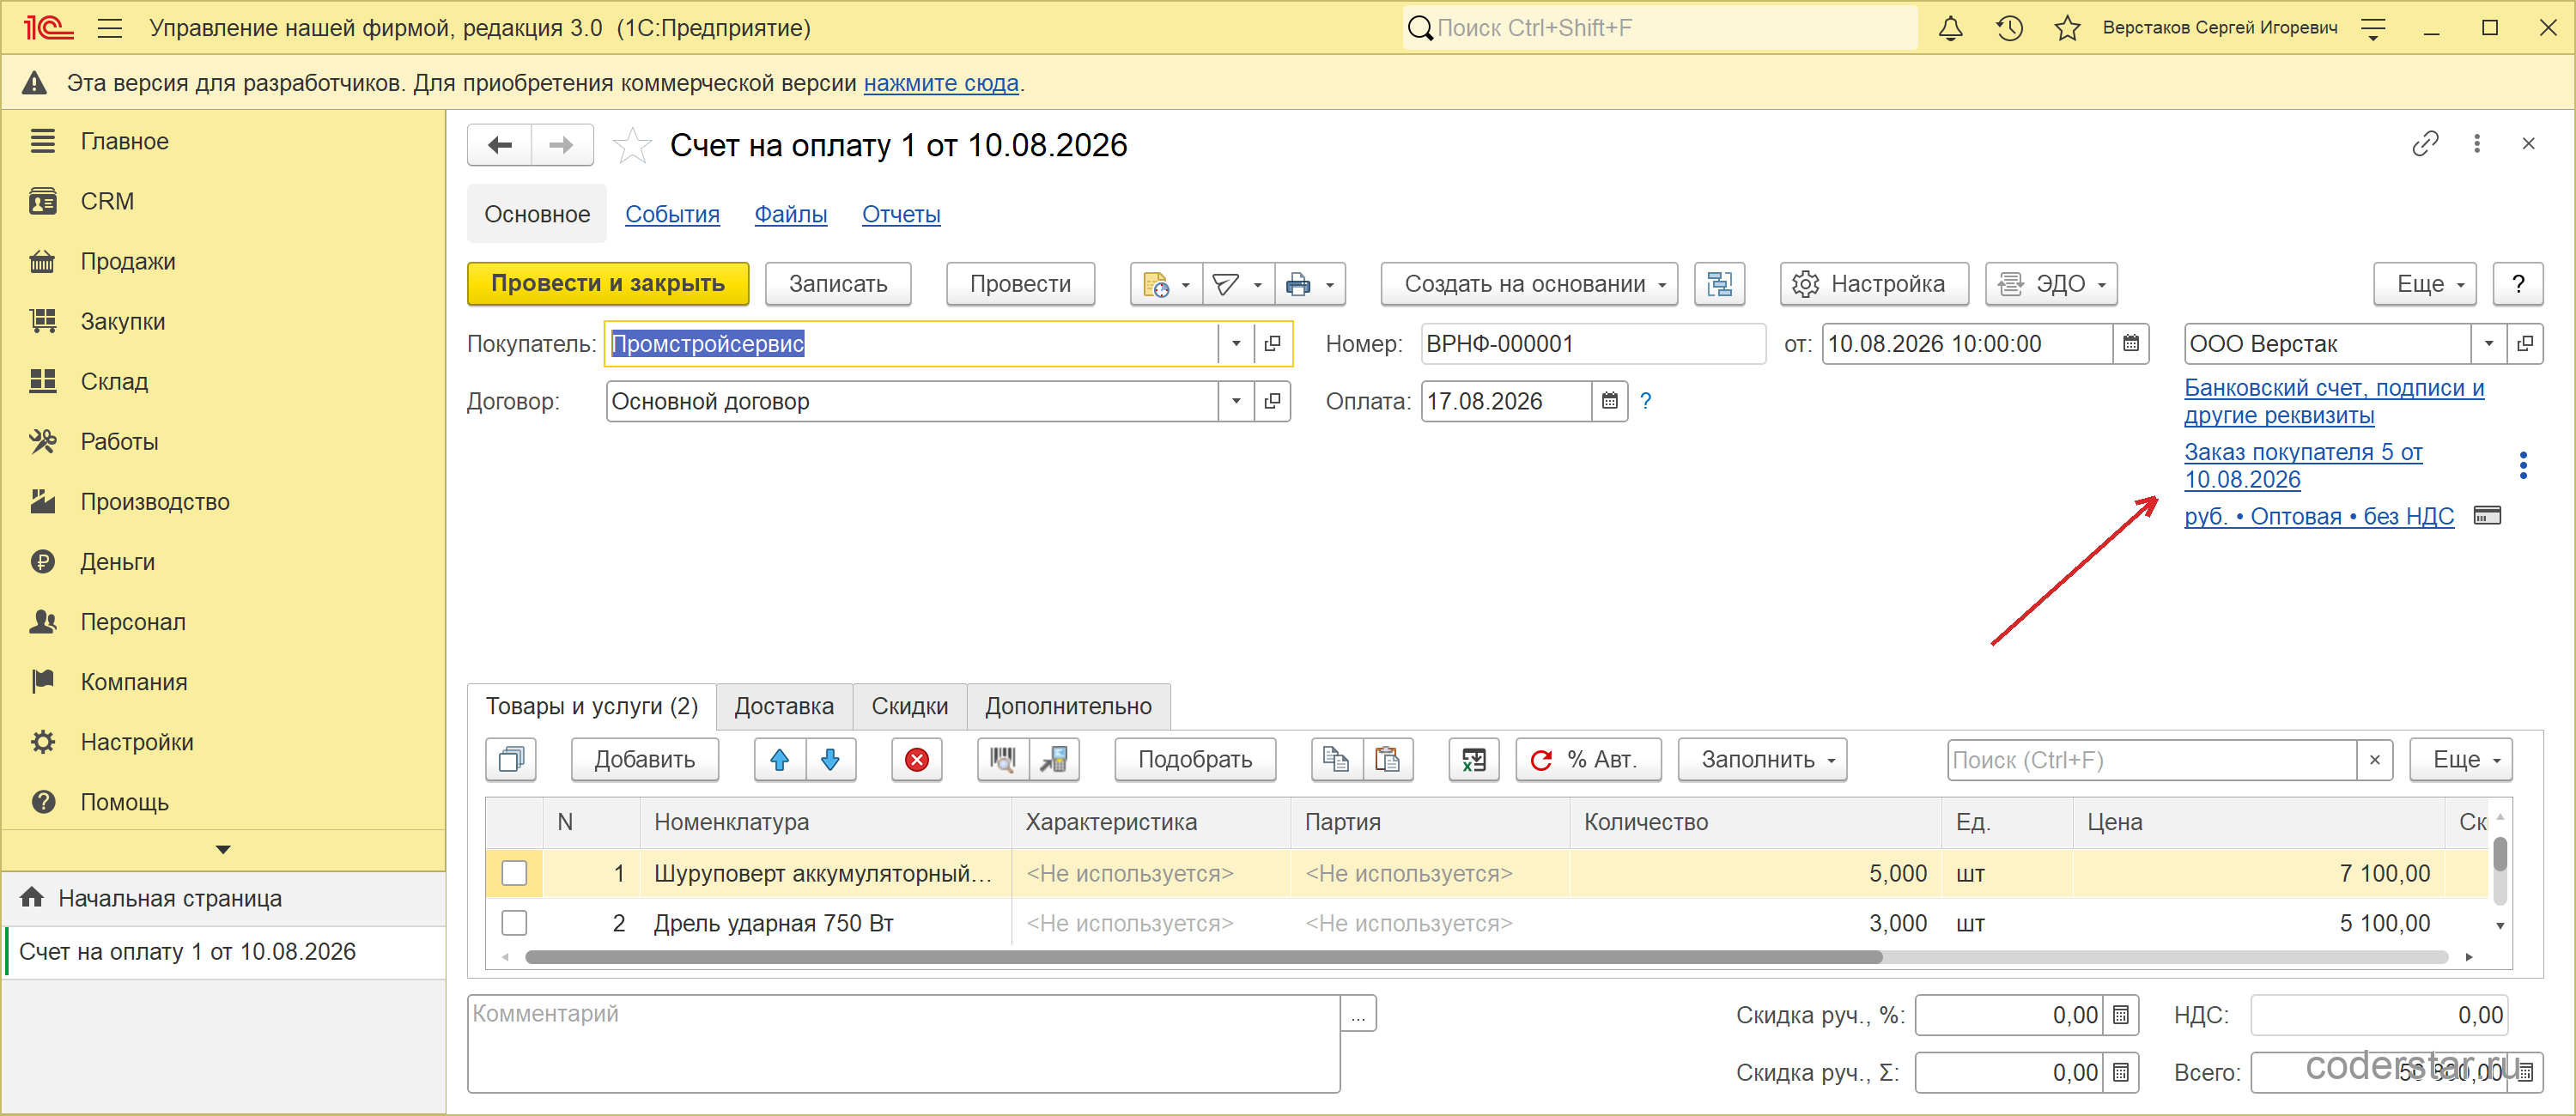
Task: Switch to the Файлы tab
Action: click(x=790, y=214)
